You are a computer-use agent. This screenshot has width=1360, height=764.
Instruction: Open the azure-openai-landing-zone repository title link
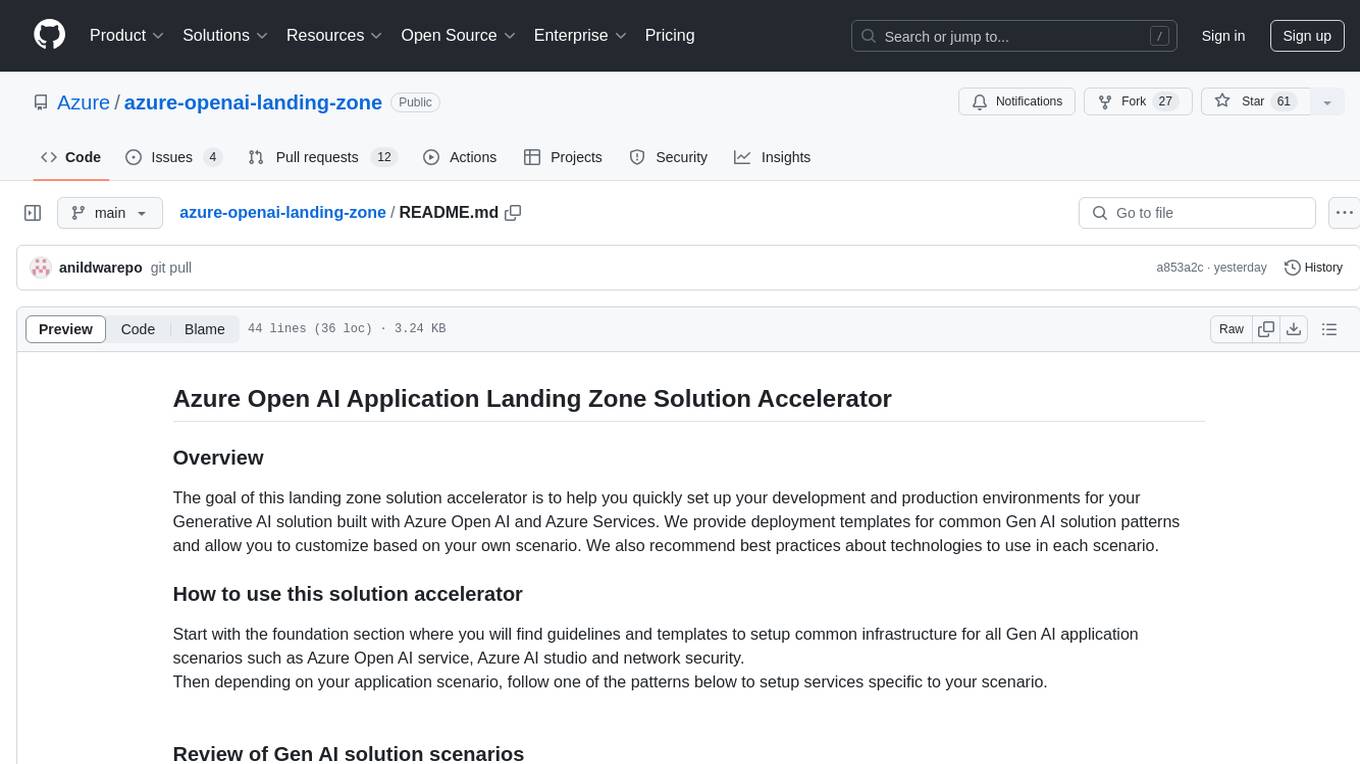click(x=253, y=102)
